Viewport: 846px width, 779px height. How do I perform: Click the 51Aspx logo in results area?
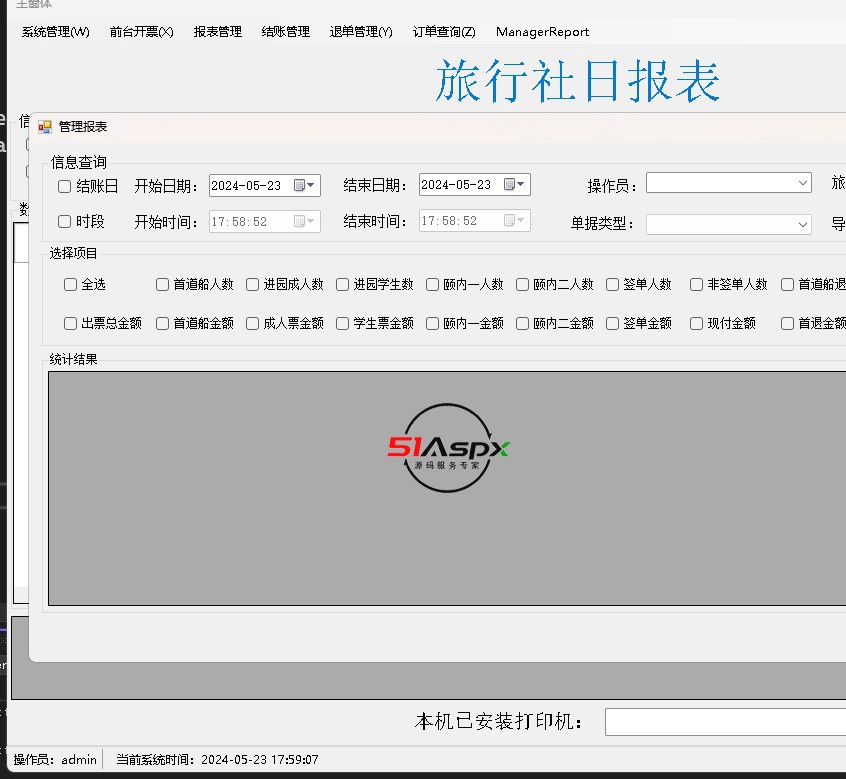coord(449,449)
